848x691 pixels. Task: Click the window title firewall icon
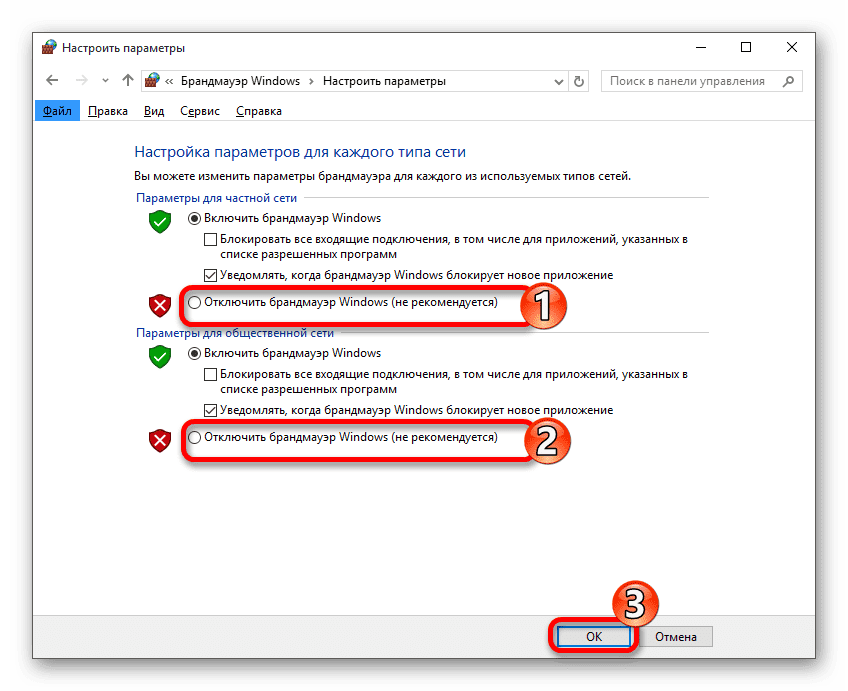(x=49, y=48)
